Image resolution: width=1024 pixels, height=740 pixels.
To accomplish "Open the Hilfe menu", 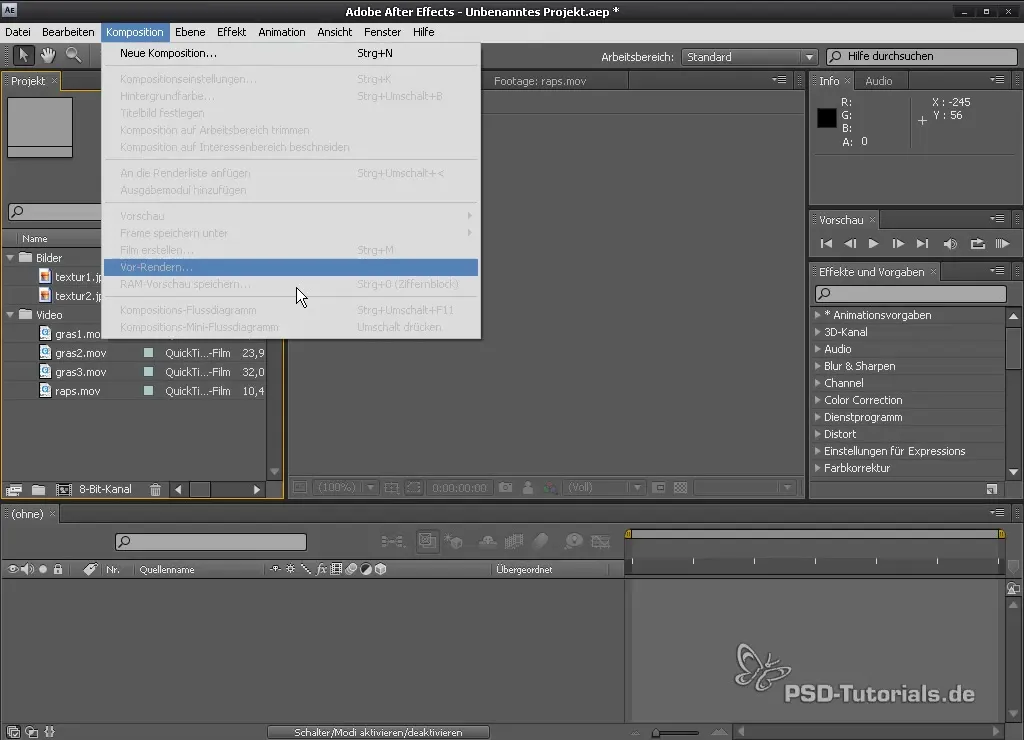I will (423, 32).
